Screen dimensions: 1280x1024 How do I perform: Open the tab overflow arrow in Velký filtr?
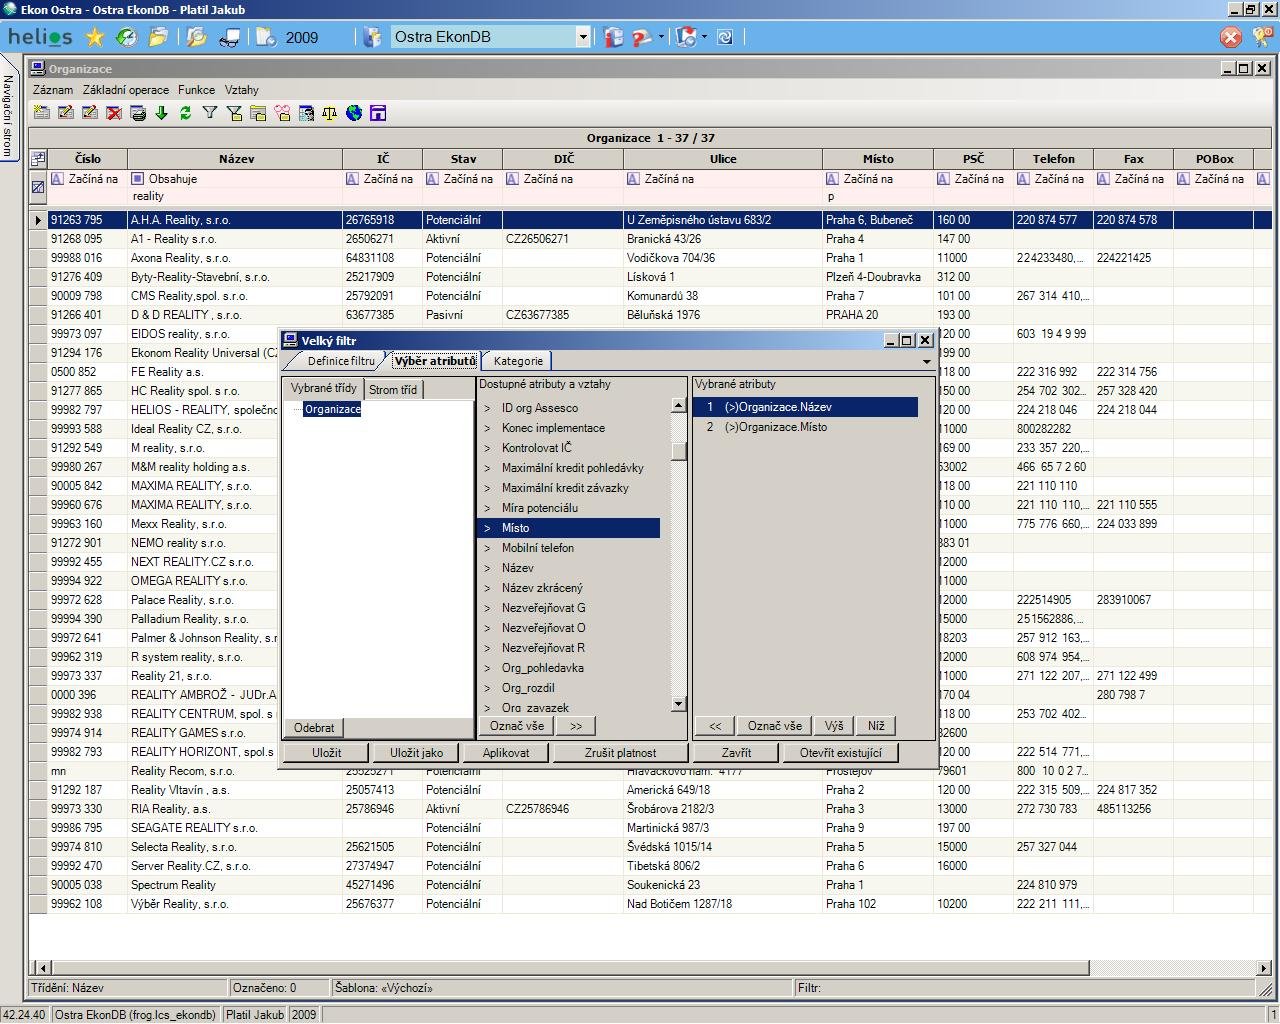pos(927,362)
